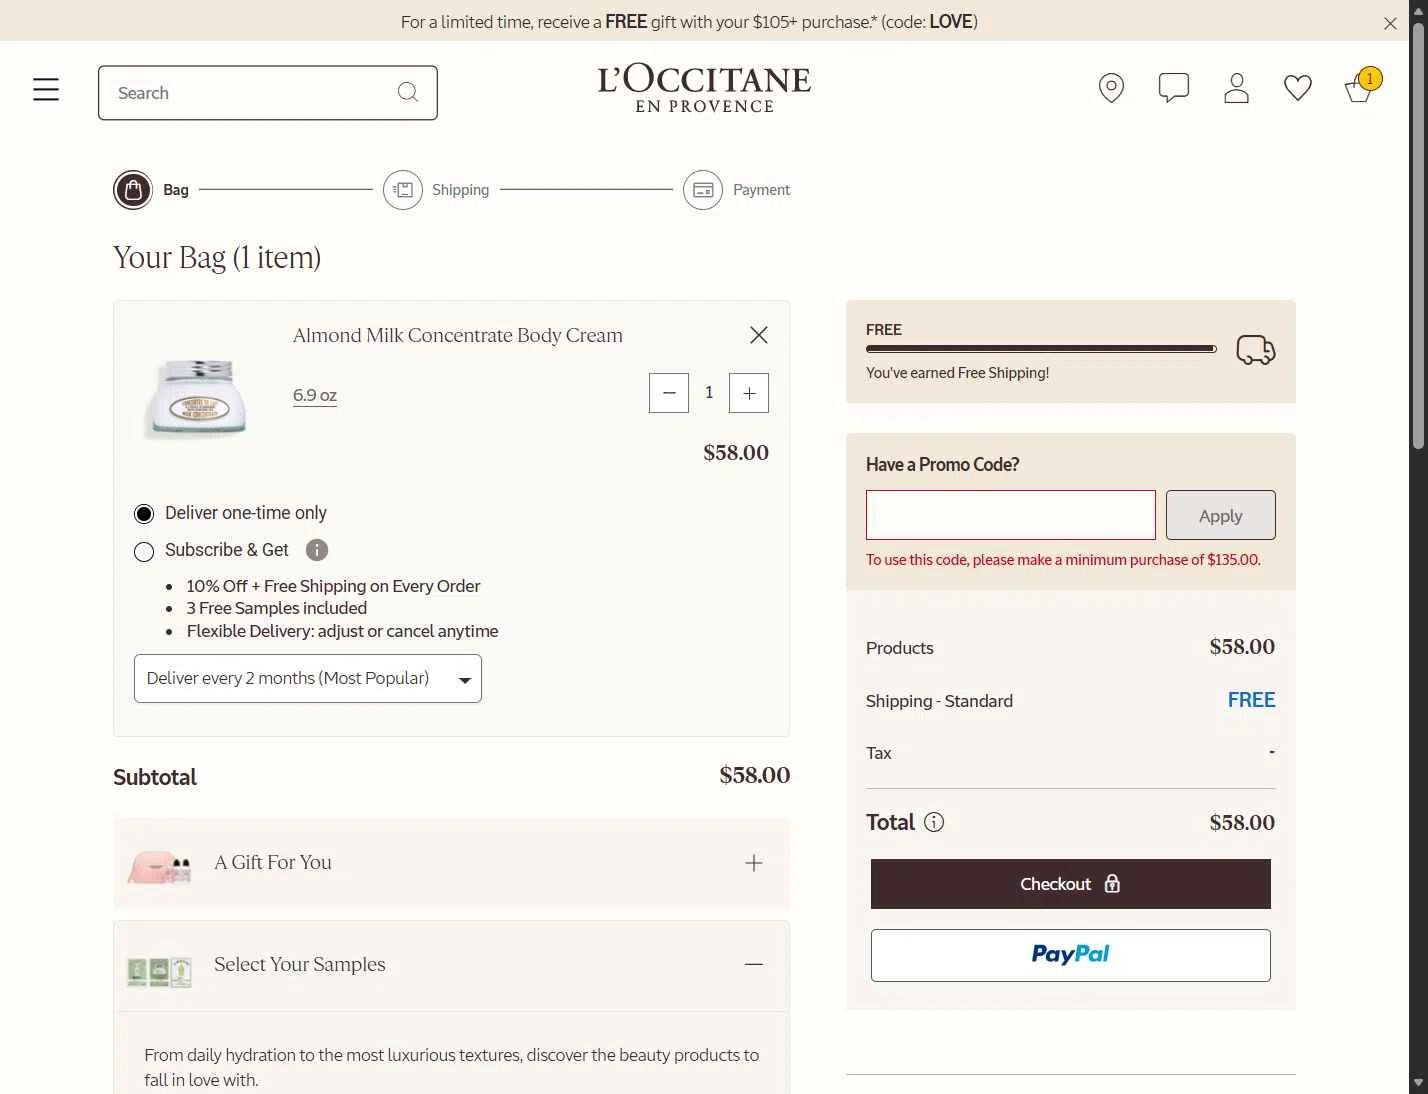This screenshot has width=1428, height=1094.
Task: Click the Checkout button
Action: (x=1071, y=884)
